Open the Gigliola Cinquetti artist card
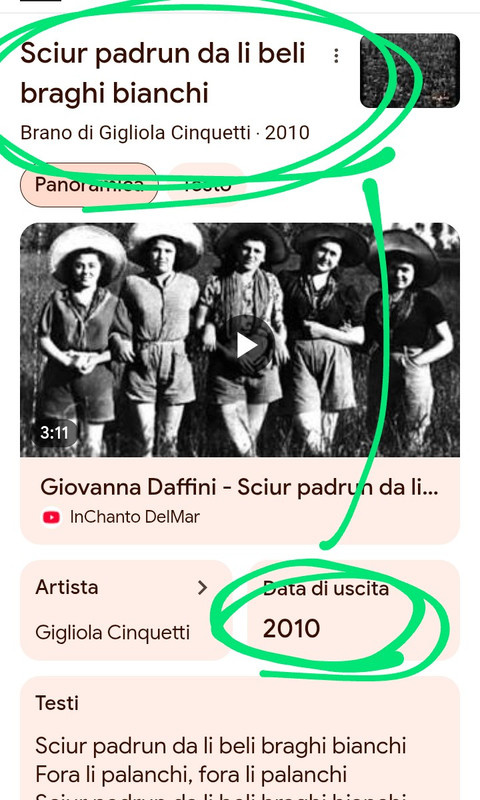The image size is (480, 800). coord(127,610)
